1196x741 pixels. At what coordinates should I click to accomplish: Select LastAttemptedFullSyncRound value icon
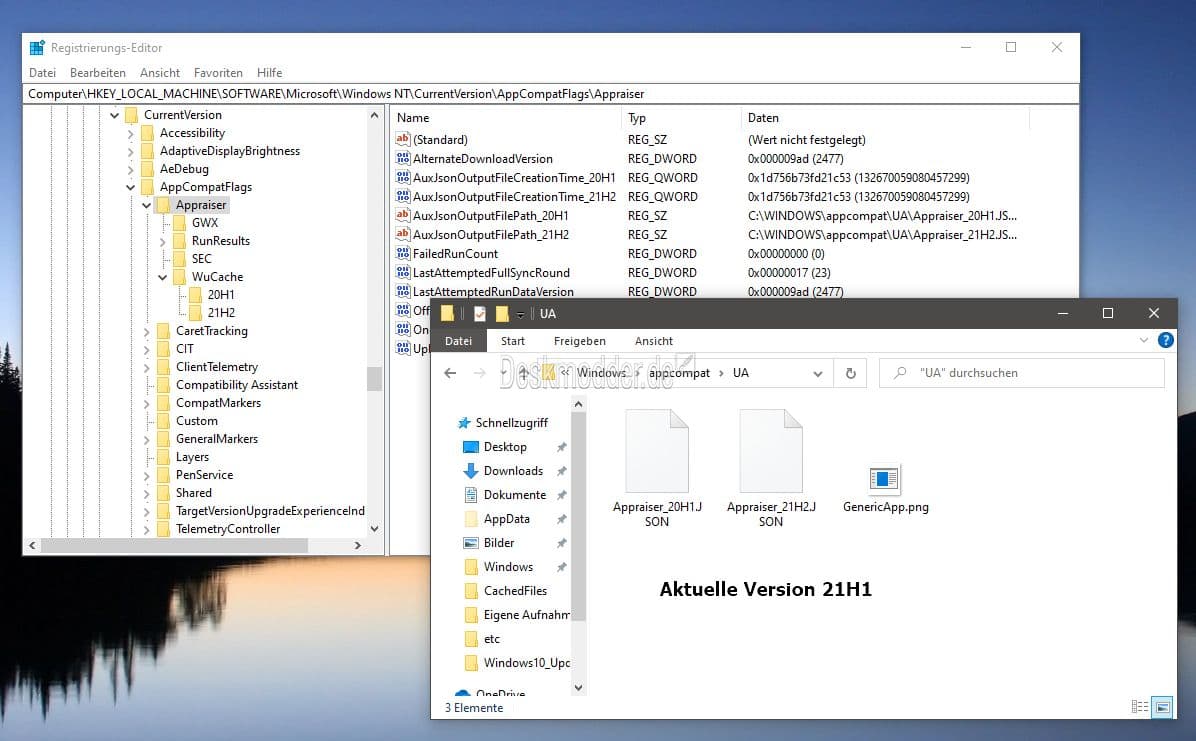coord(403,272)
